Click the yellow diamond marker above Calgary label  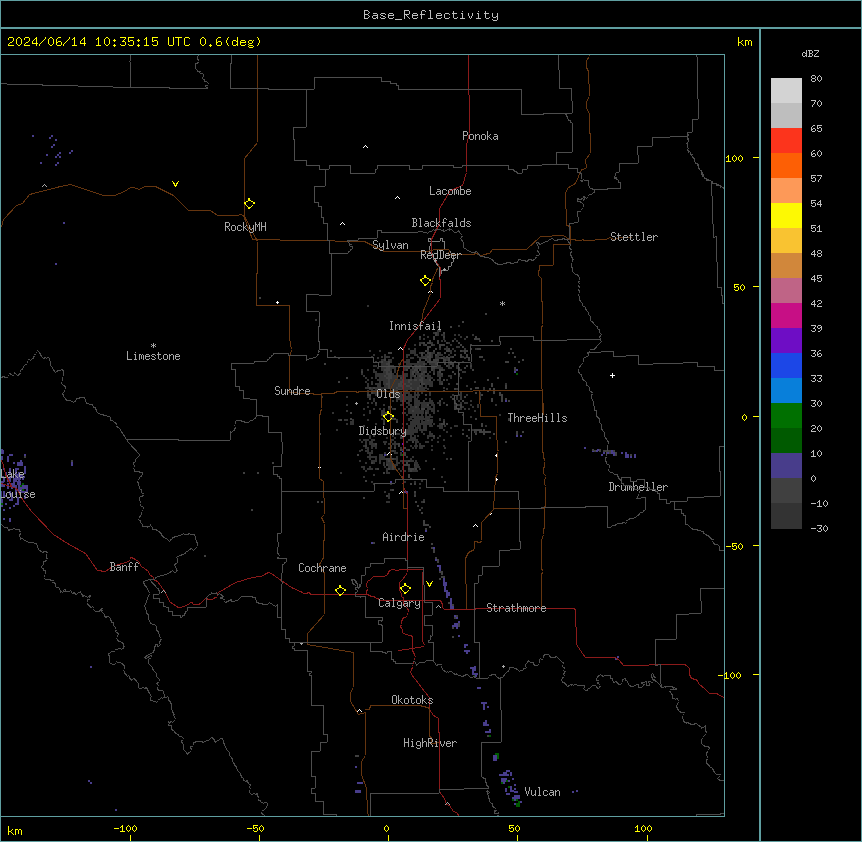405,589
